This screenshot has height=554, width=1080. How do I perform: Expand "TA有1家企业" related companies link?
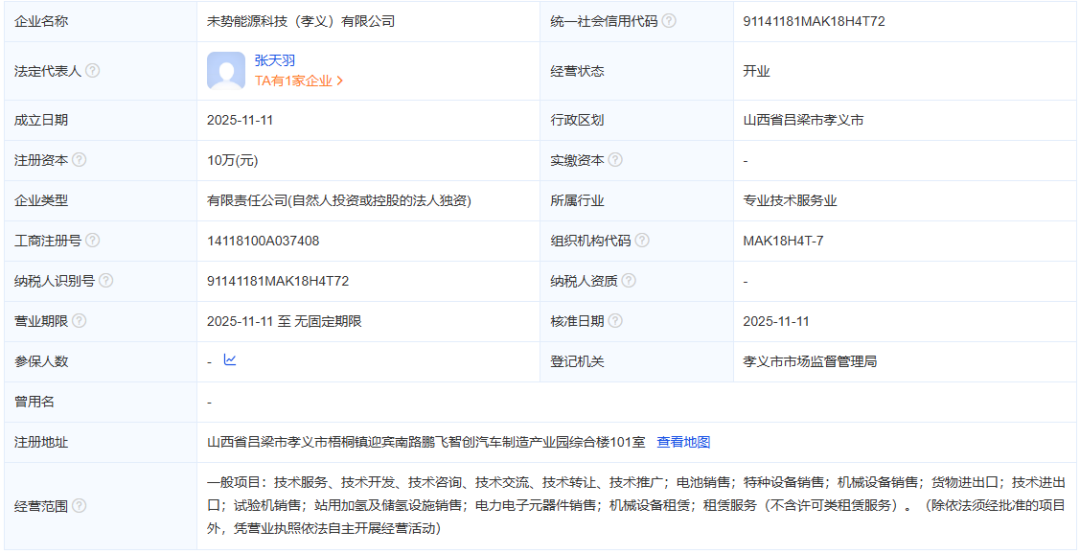point(298,81)
